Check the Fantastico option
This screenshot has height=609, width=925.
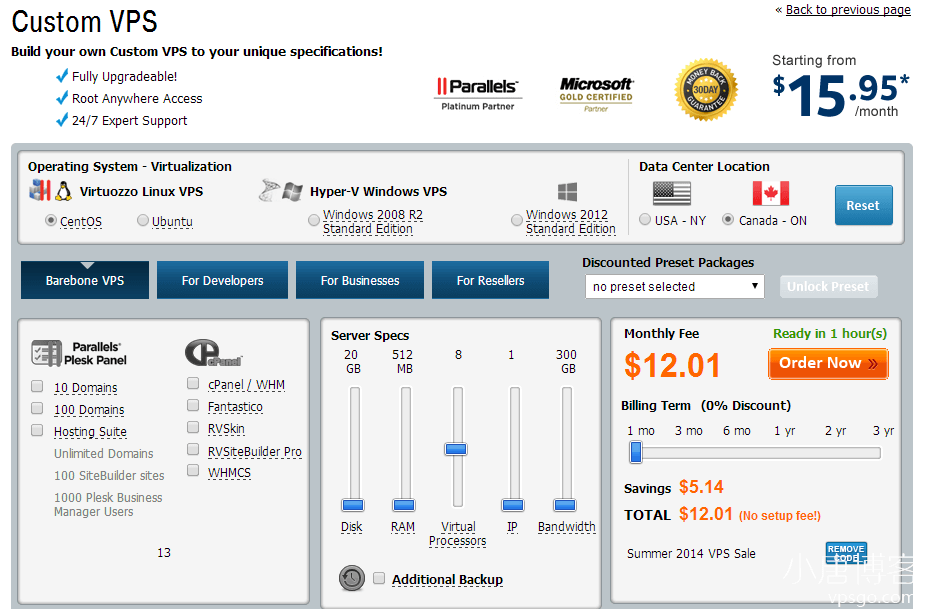[193, 405]
